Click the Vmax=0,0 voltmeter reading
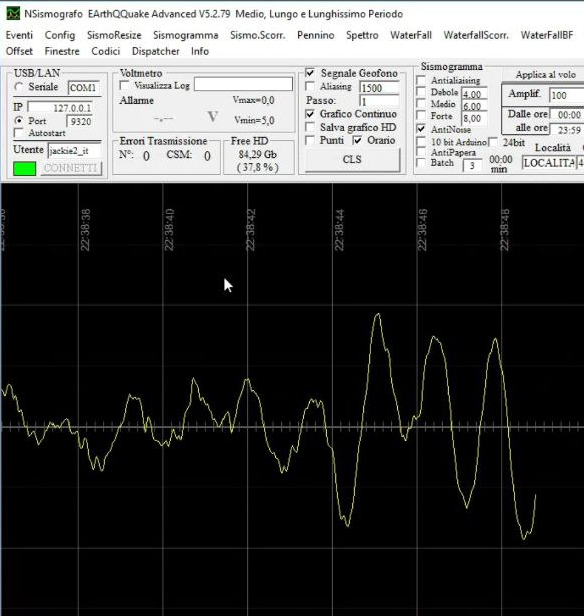The image size is (584, 616). 253,100
